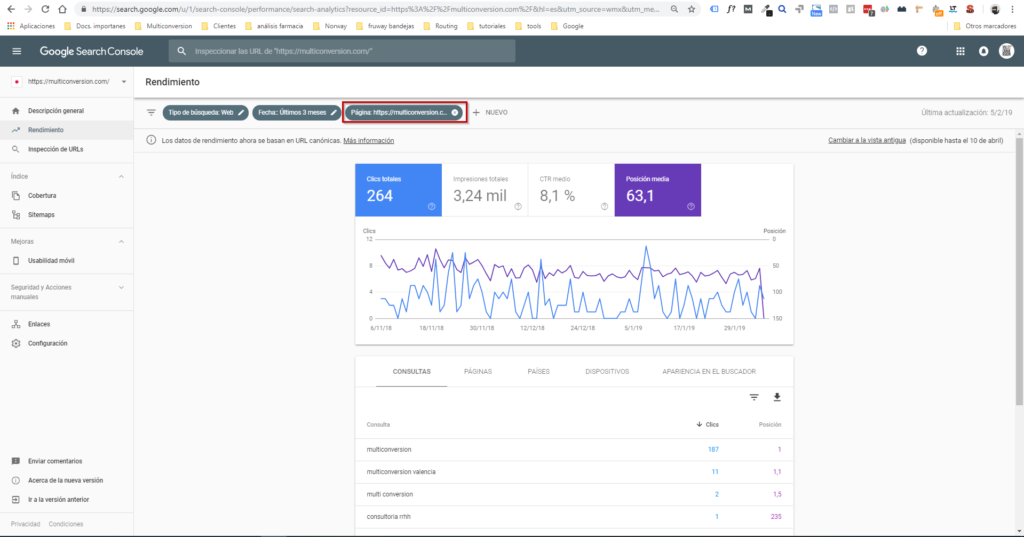Image resolution: width=1024 pixels, height=537 pixels.
Task: Toggle the Clics totales metric card
Action: pyautogui.click(x=398, y=190)
